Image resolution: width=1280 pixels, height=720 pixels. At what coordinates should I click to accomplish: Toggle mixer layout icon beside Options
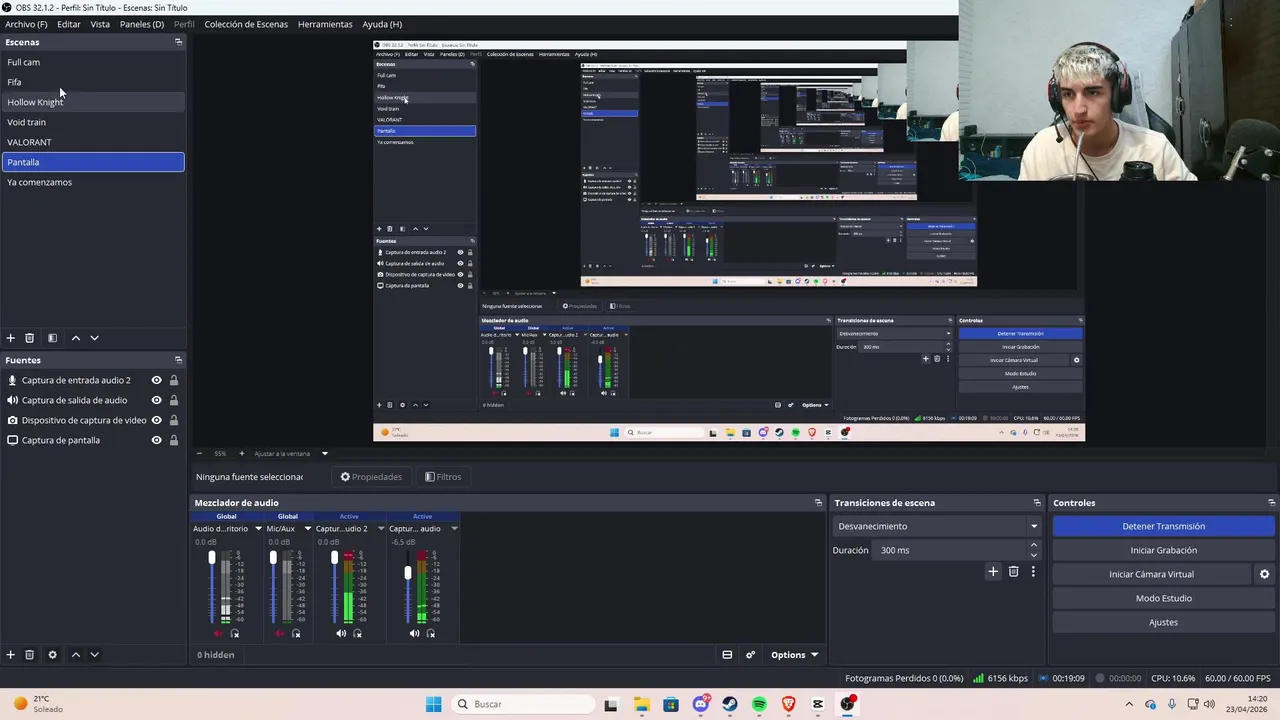pos(727,655)
